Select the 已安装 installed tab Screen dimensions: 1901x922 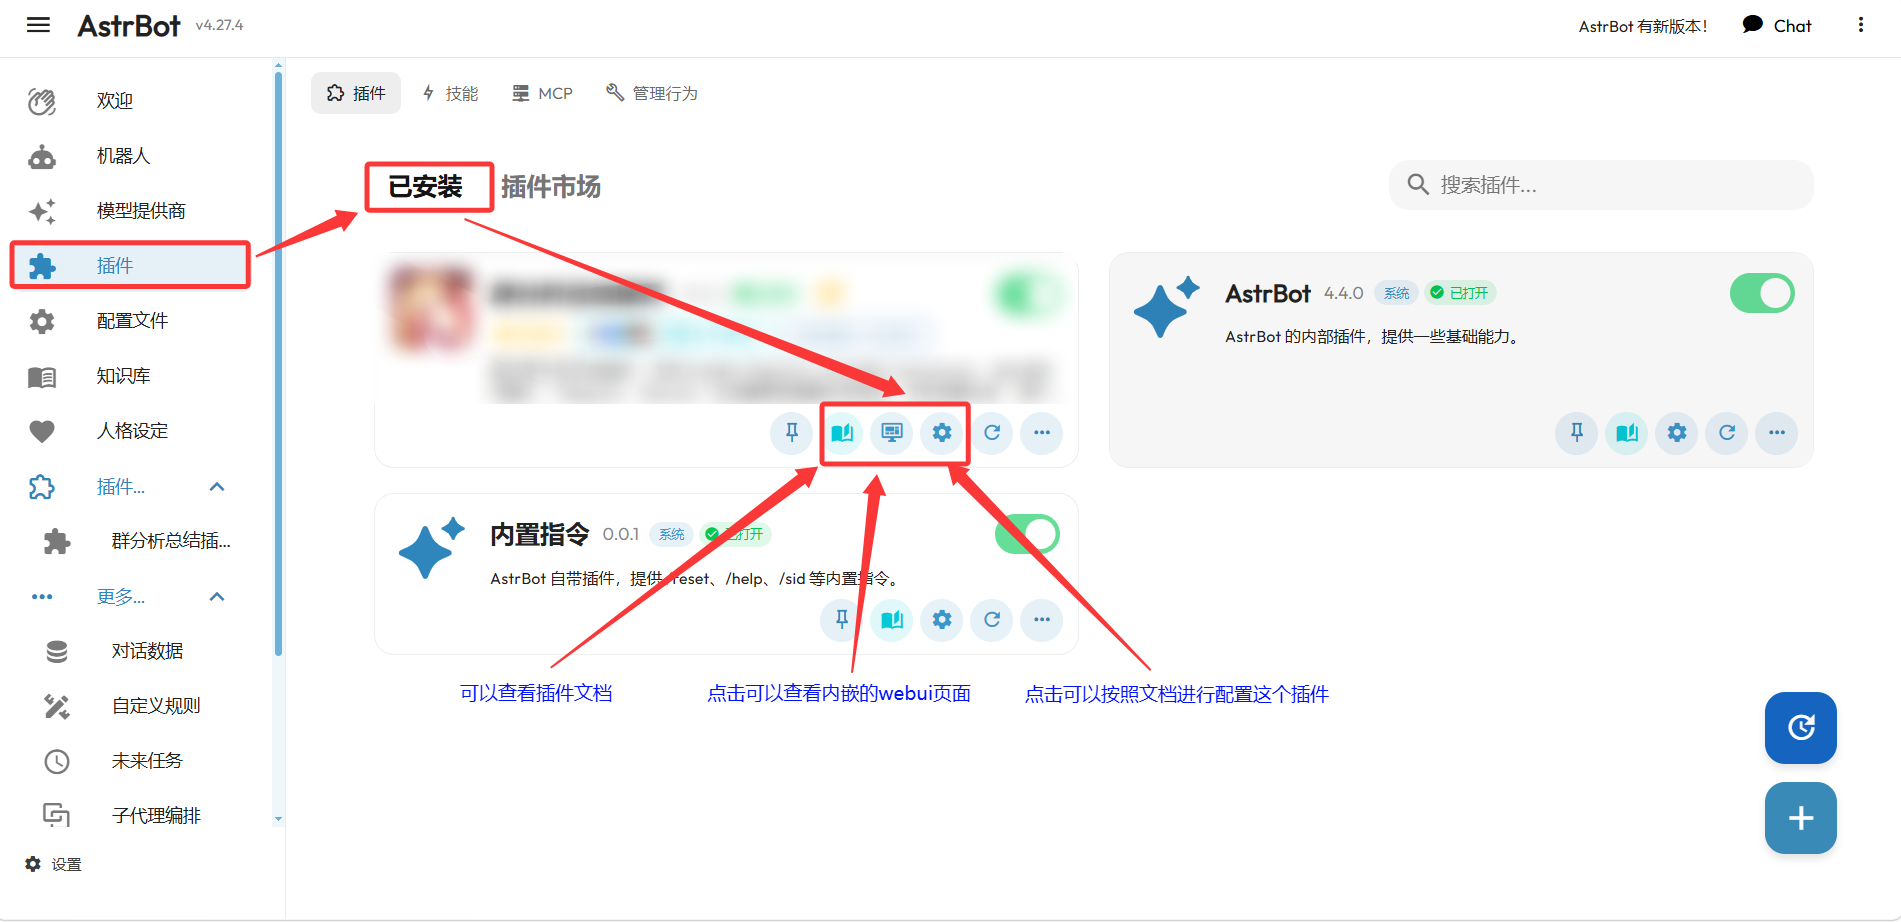click(425, 187)
